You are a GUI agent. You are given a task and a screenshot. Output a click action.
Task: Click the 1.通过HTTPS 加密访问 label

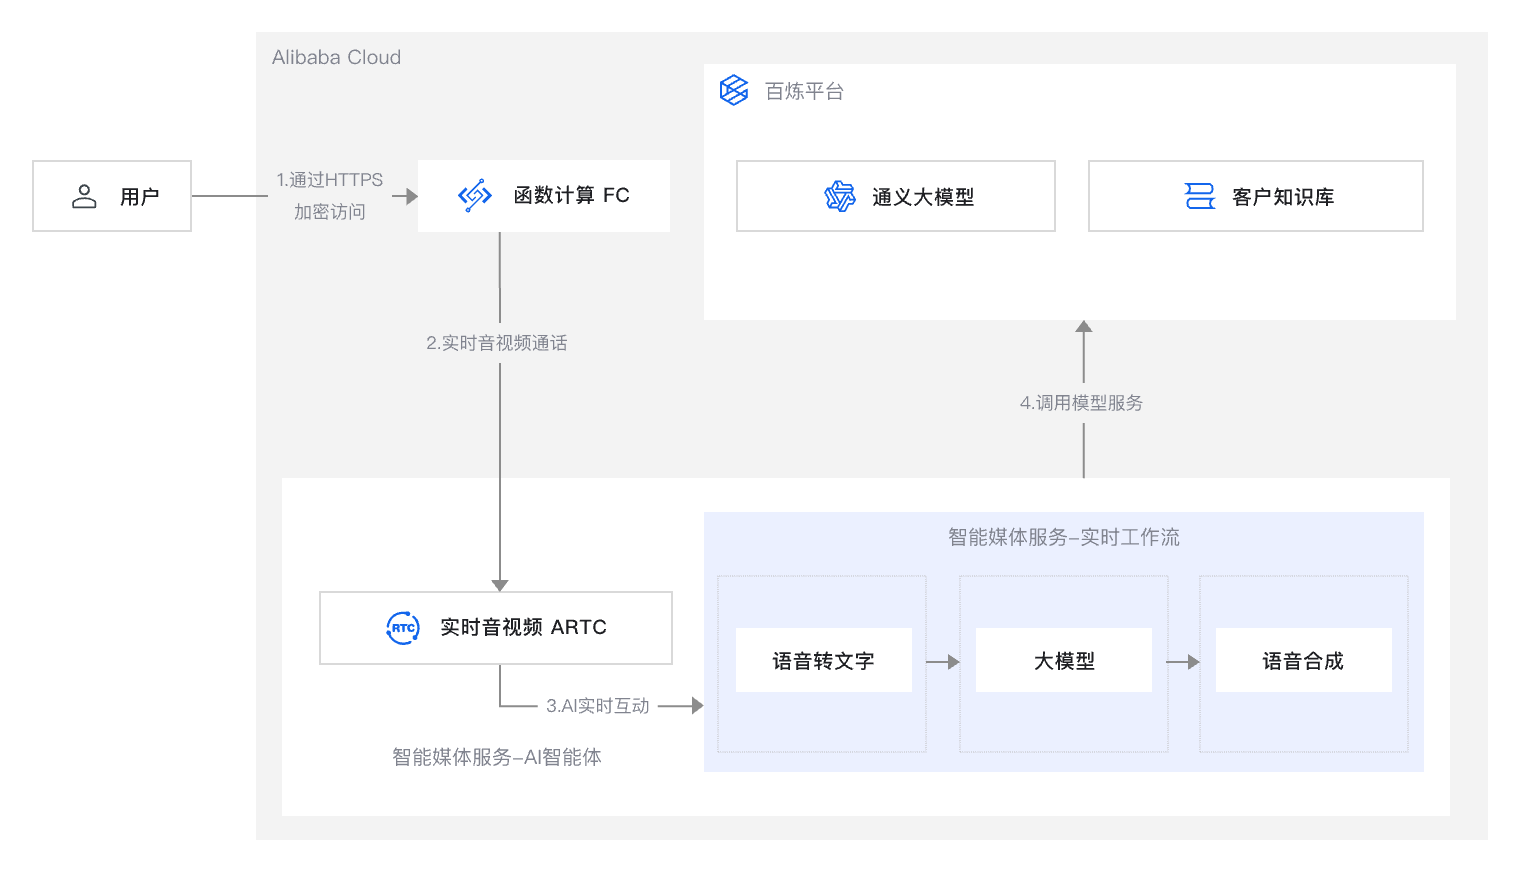pyautogui.click(x=330, y=196)
